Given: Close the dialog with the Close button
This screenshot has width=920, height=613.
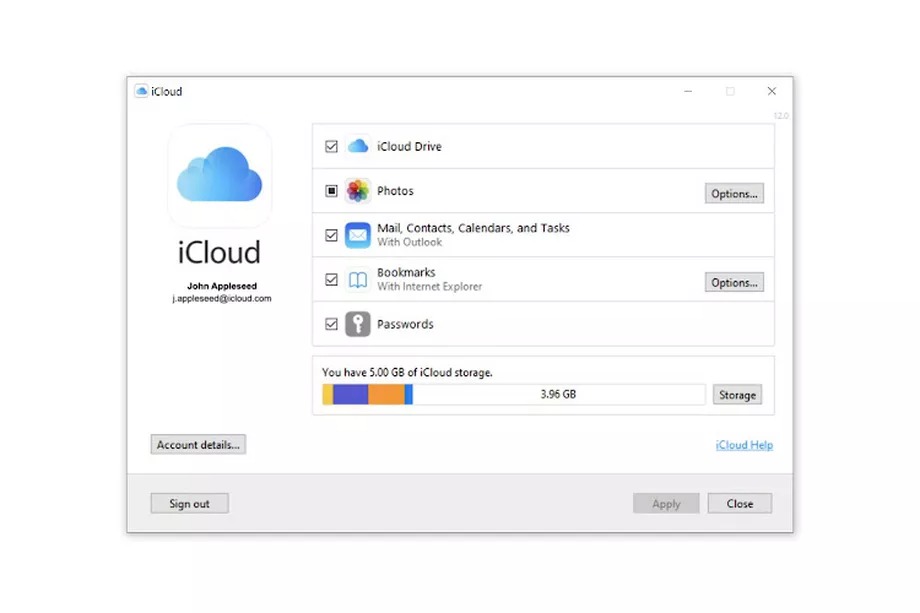Looking at the screenshot, I should 739,504.
